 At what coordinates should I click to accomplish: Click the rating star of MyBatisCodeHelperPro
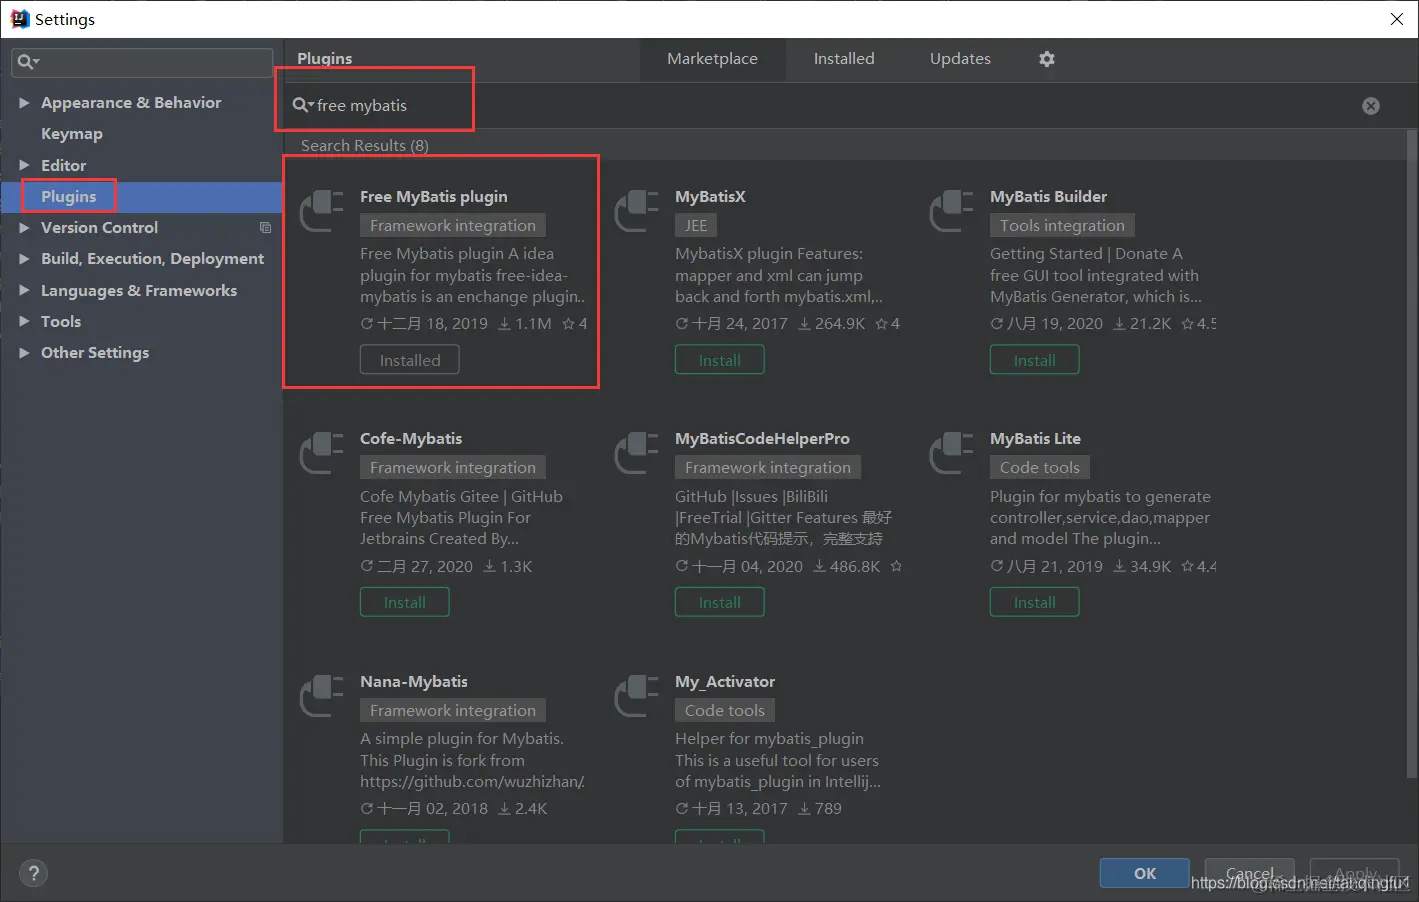896,566
